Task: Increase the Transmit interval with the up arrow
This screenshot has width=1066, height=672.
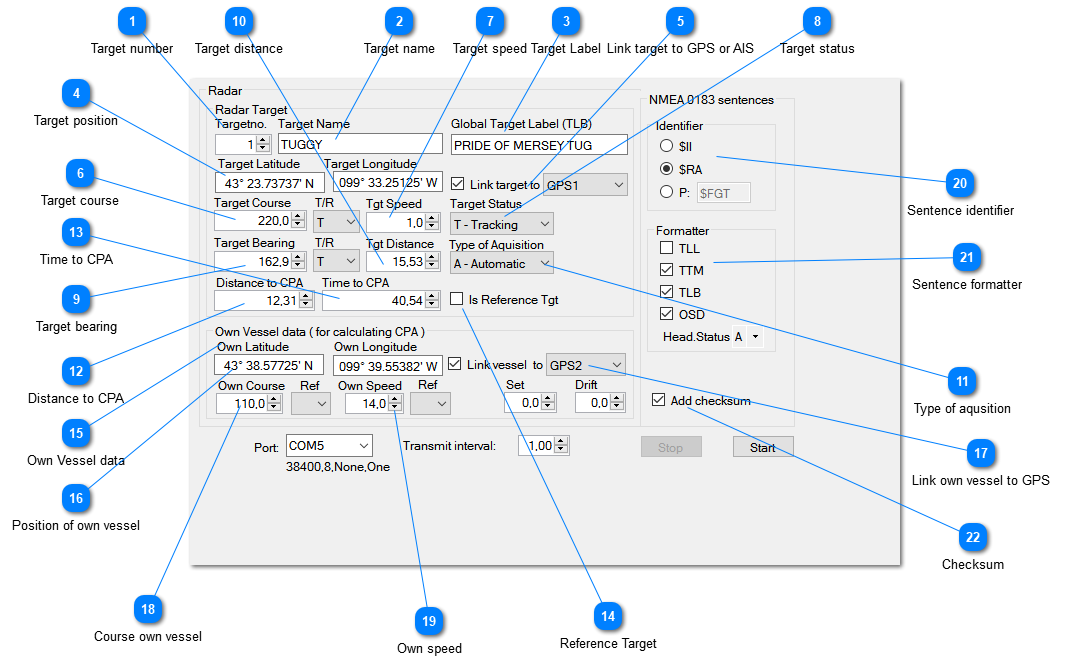Action: 561,441
